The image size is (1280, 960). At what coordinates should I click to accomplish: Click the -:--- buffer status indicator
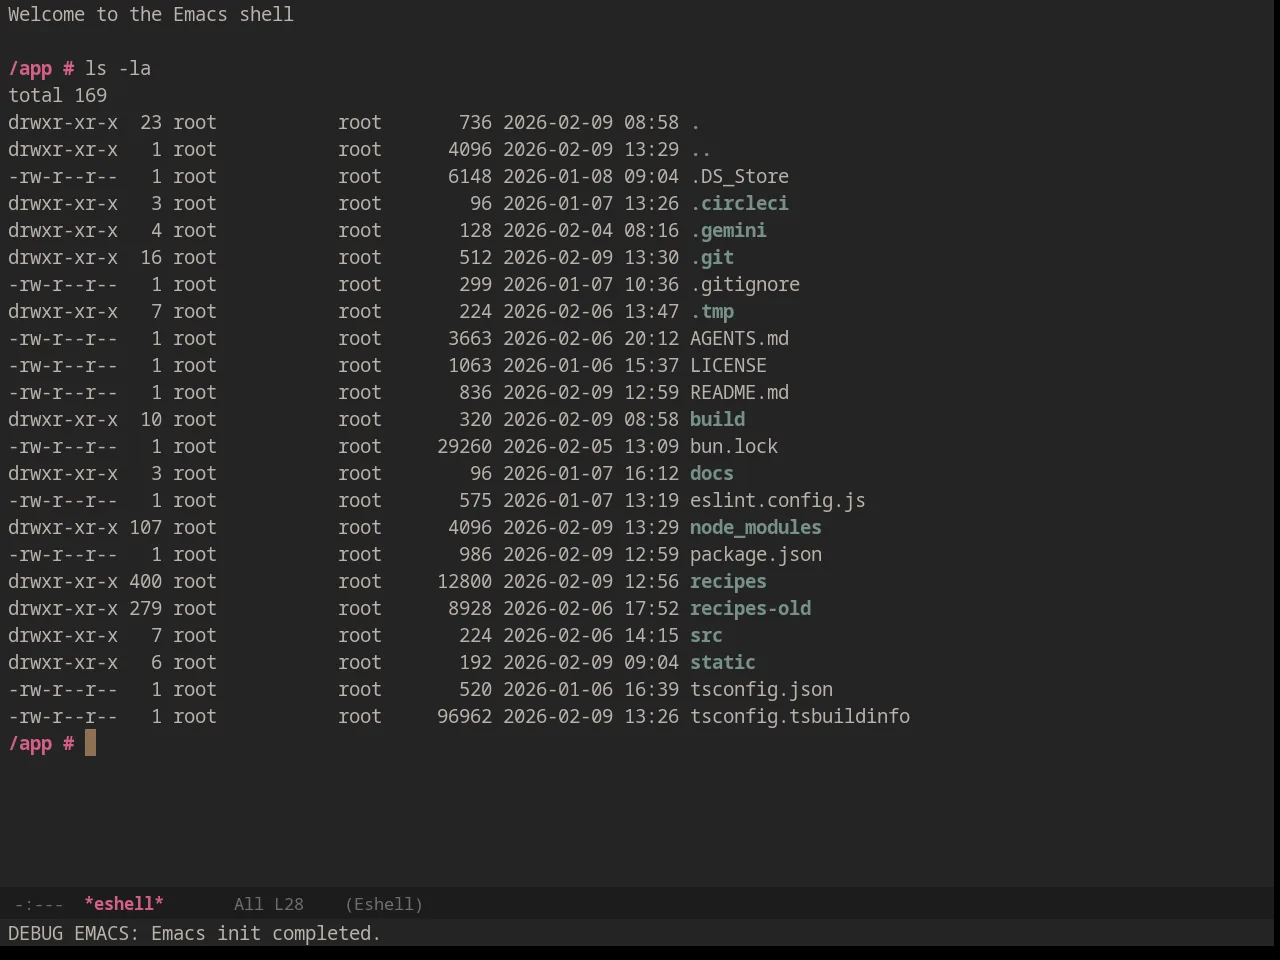click(x=39, y=904)
